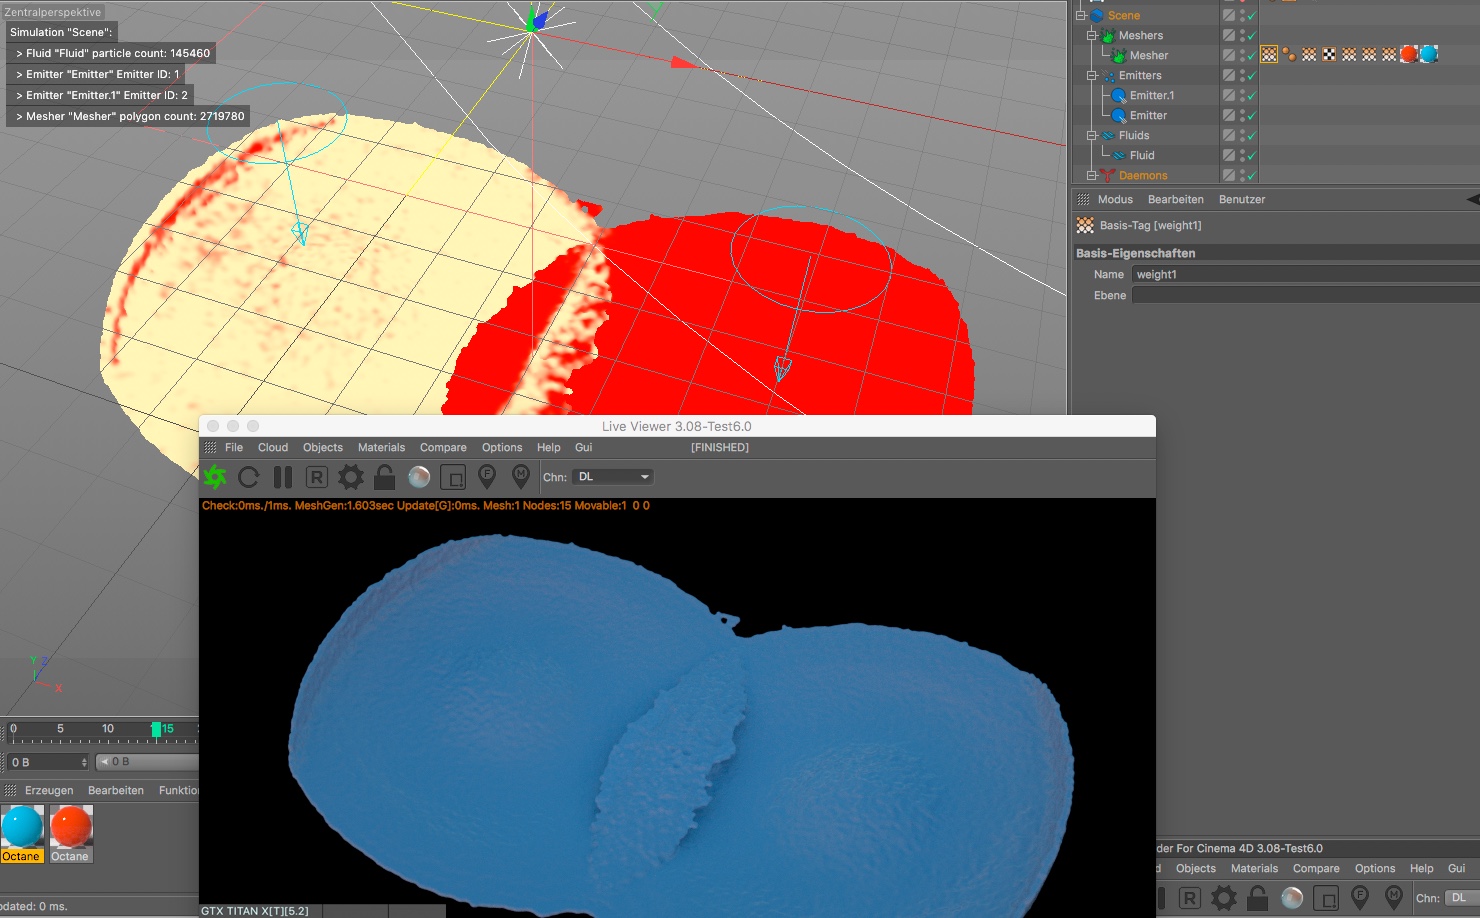Viewport: 1480px width, 918px height.
Task: Enable clay mode sphere icon
Action: click(x=419, y=477)
